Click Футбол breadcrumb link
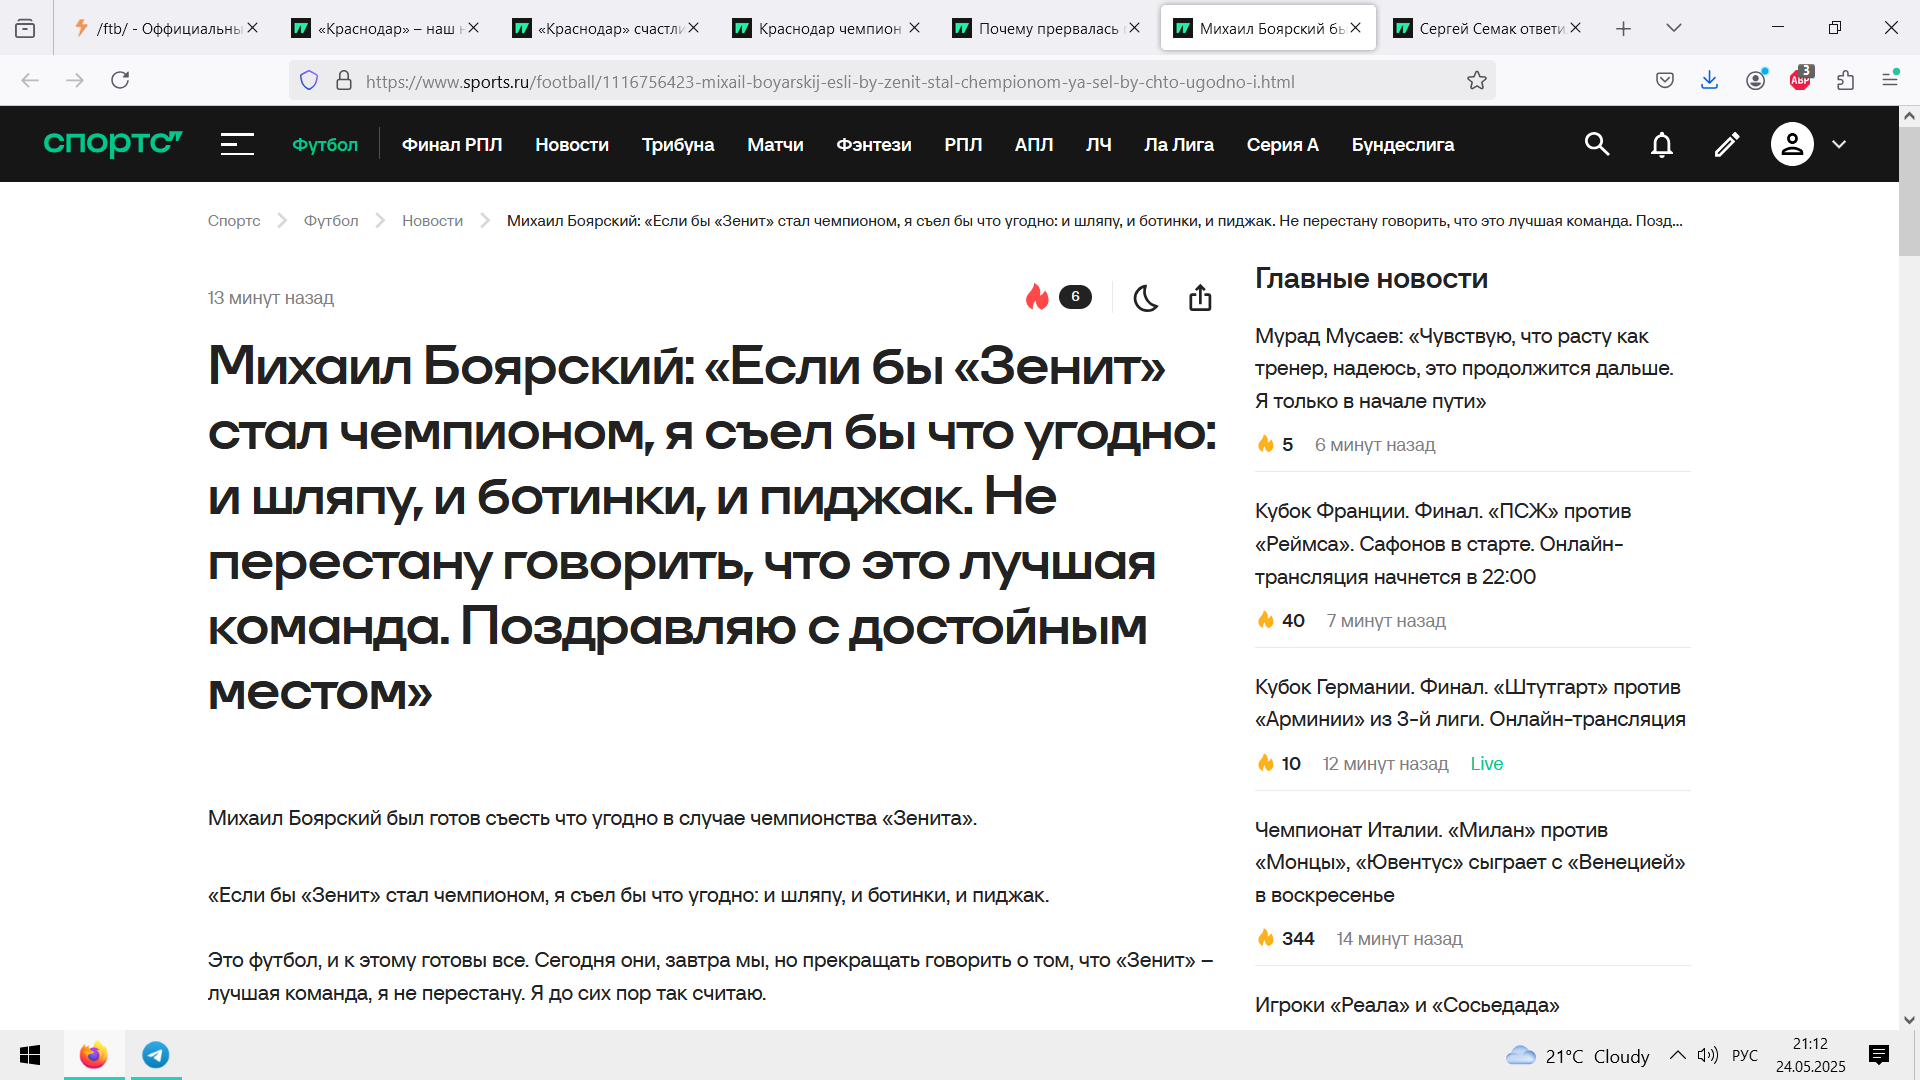Image resolution: width=1920 pixels, height=1080 pixels. pyautogui.click(x=331, y=221)
